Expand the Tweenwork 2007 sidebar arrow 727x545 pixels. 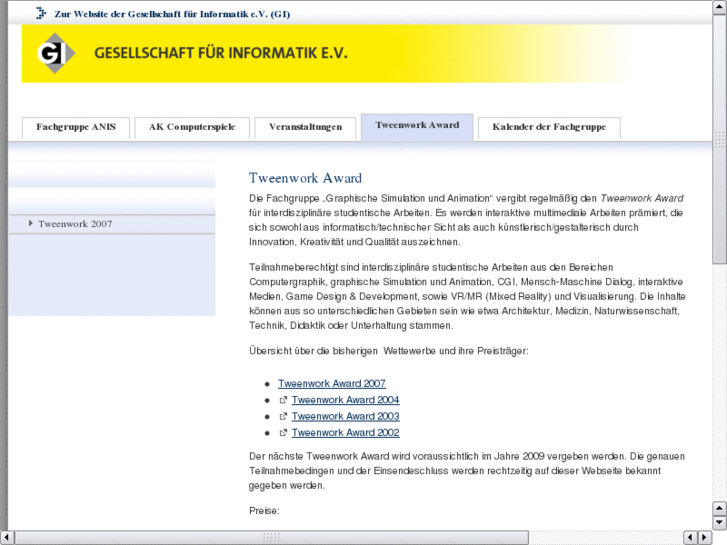coord(31,224)
